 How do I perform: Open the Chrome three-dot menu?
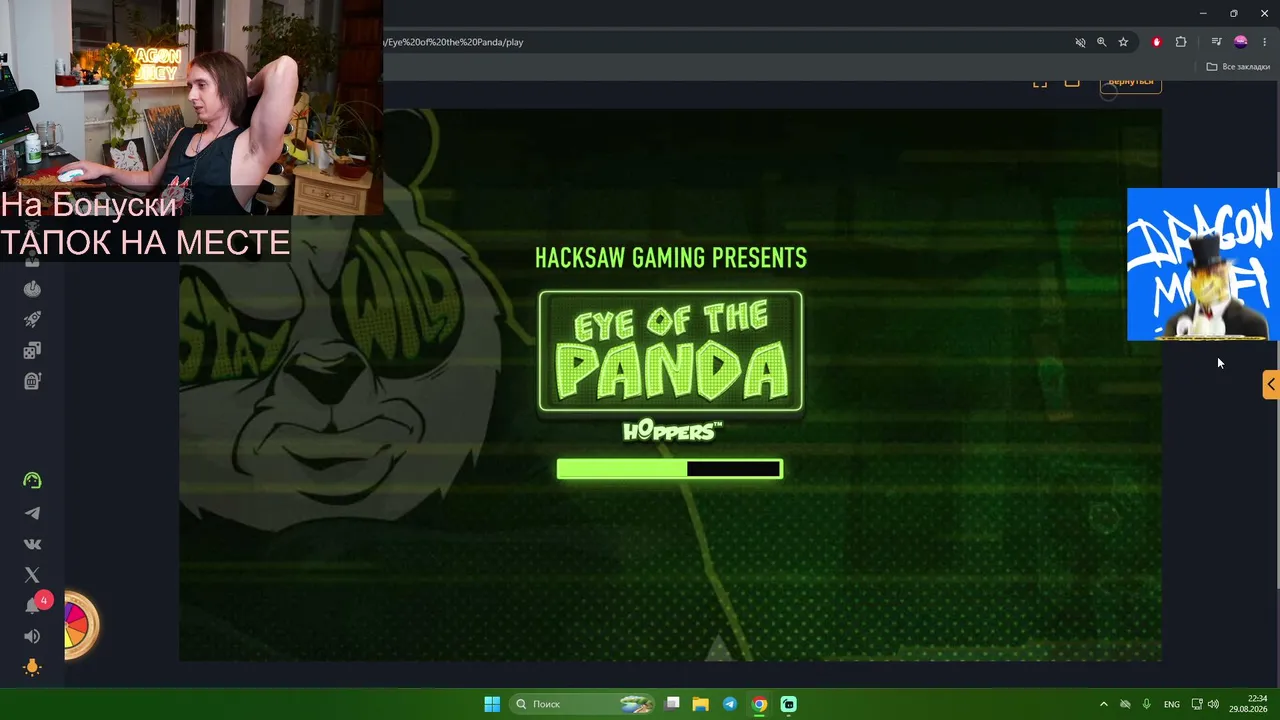point(1265,42)
